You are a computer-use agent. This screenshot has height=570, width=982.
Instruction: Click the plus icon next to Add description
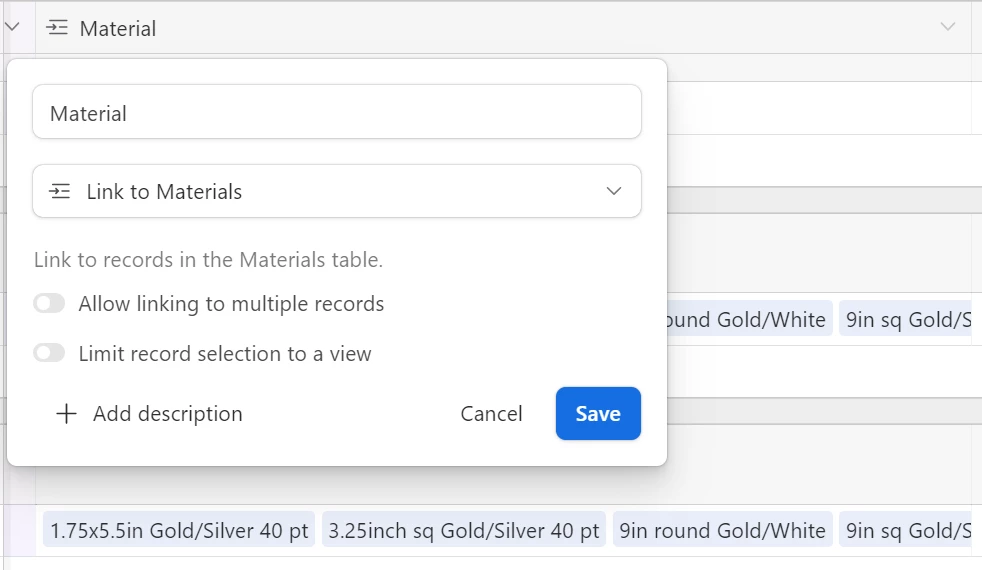66,414
